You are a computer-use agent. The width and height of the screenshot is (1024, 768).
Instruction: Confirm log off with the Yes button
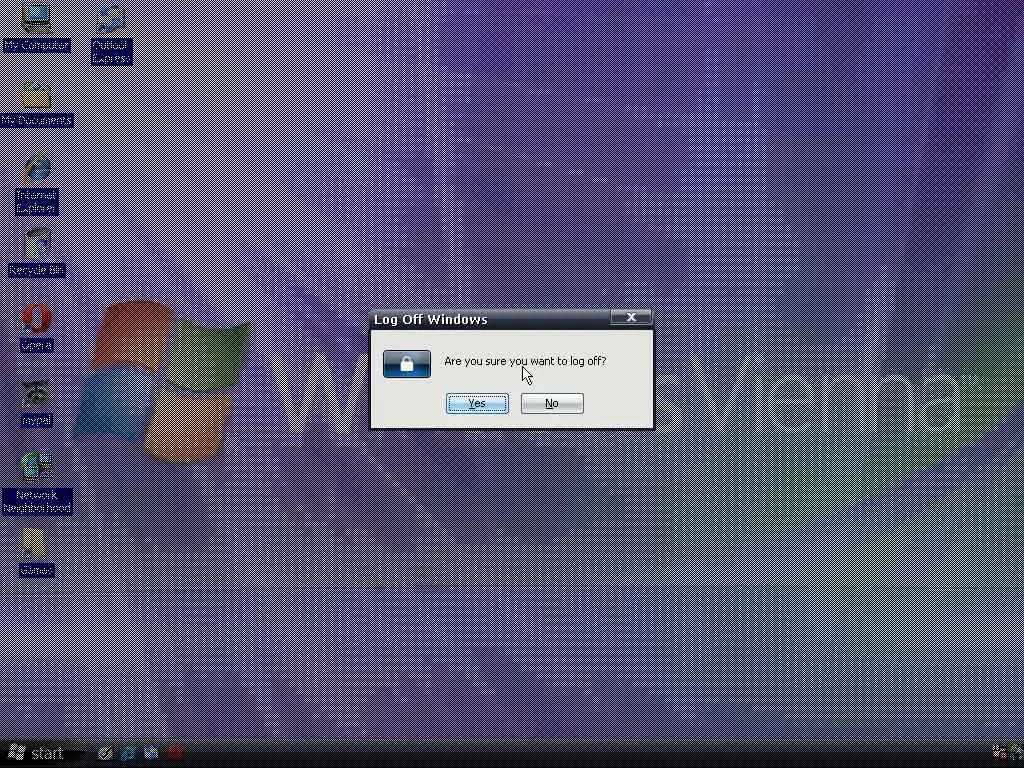(477, 404)
